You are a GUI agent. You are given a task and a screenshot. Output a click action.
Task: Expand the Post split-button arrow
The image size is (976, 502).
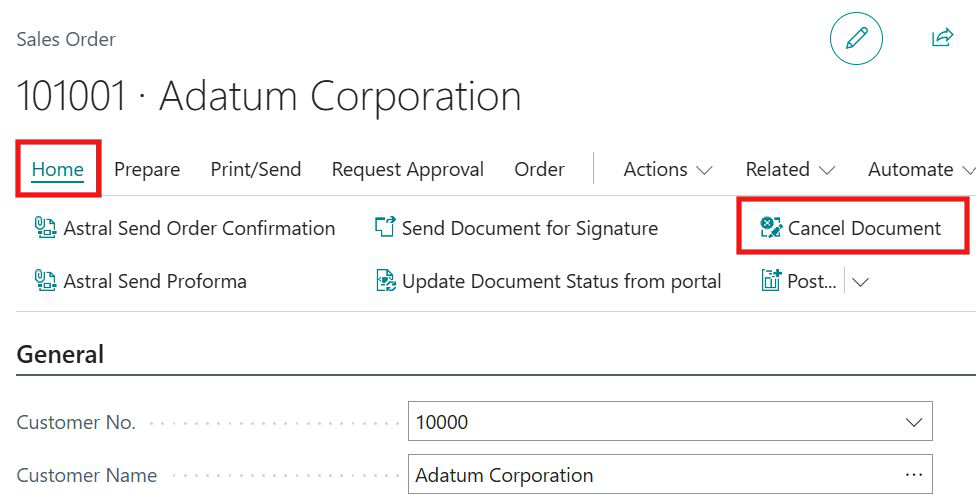[x=859, y=282]
